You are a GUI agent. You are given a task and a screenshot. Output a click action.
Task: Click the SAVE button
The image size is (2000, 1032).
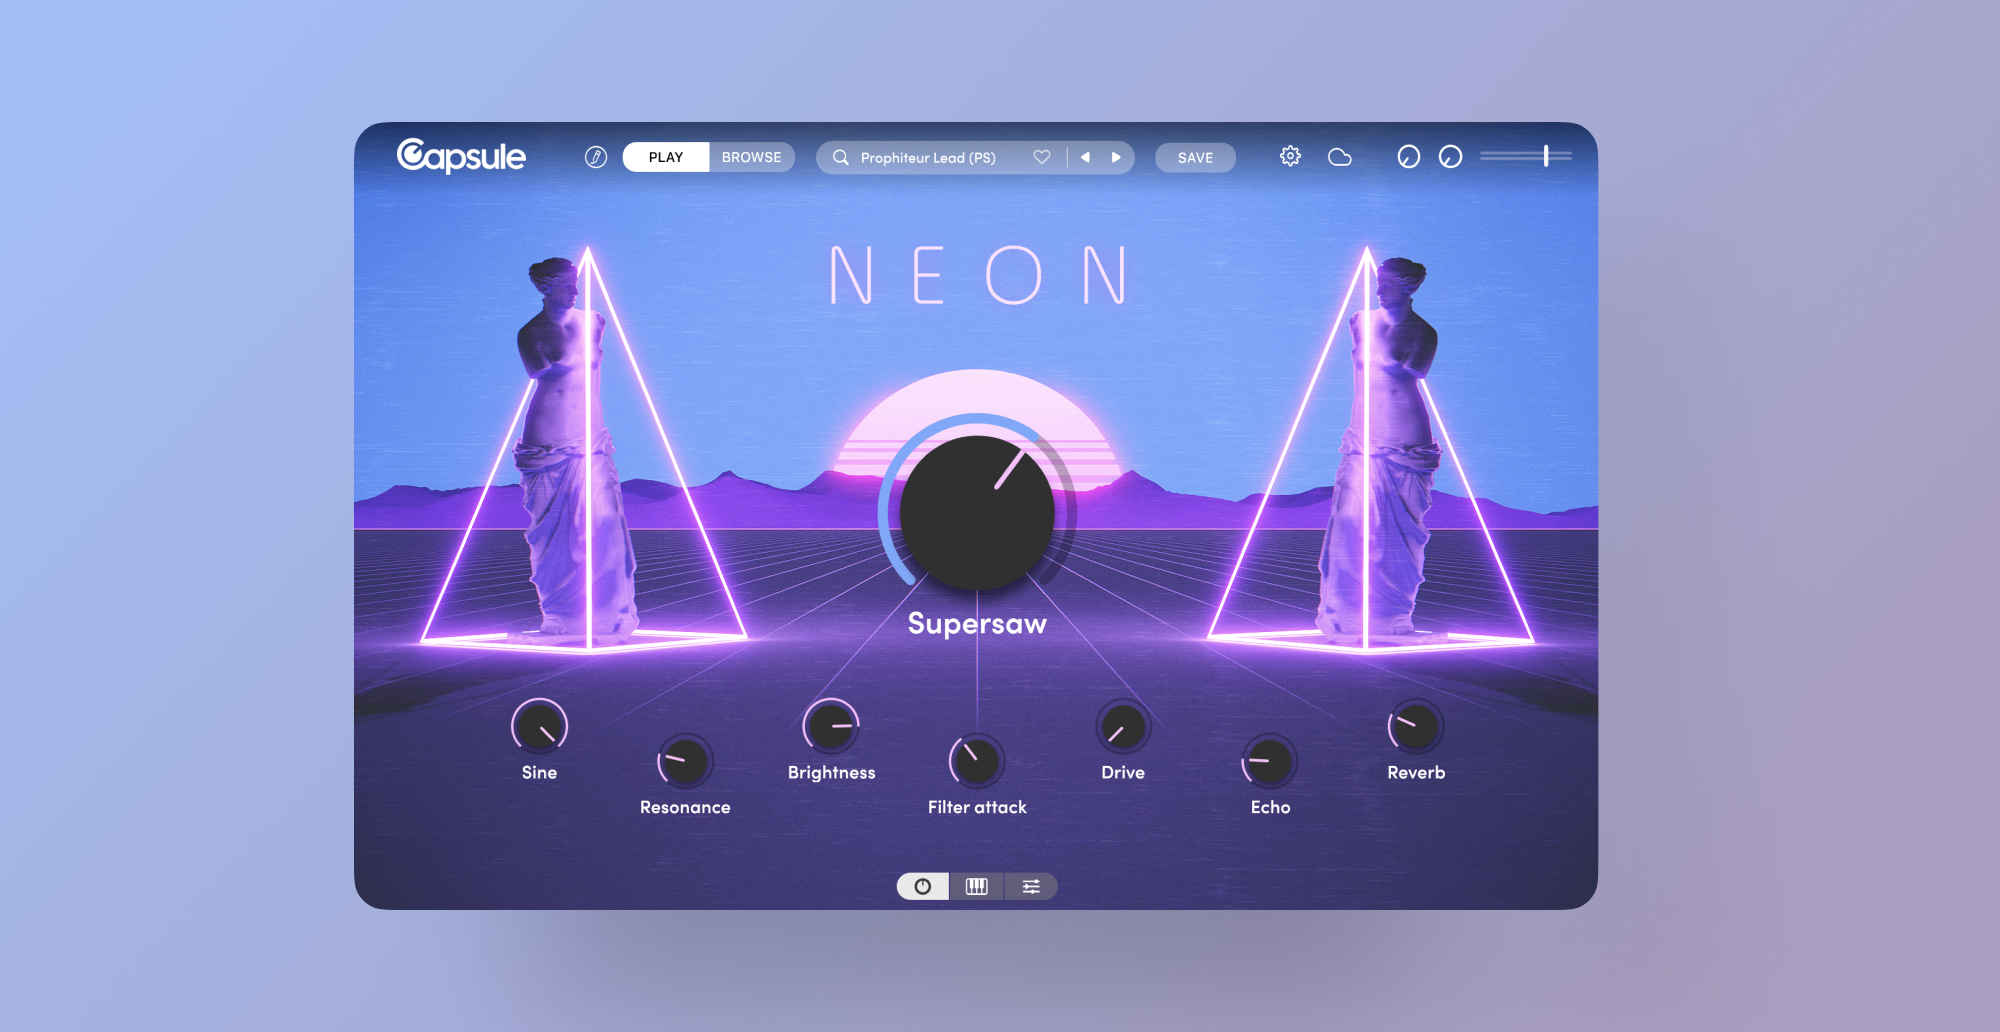coord(1195,157)
